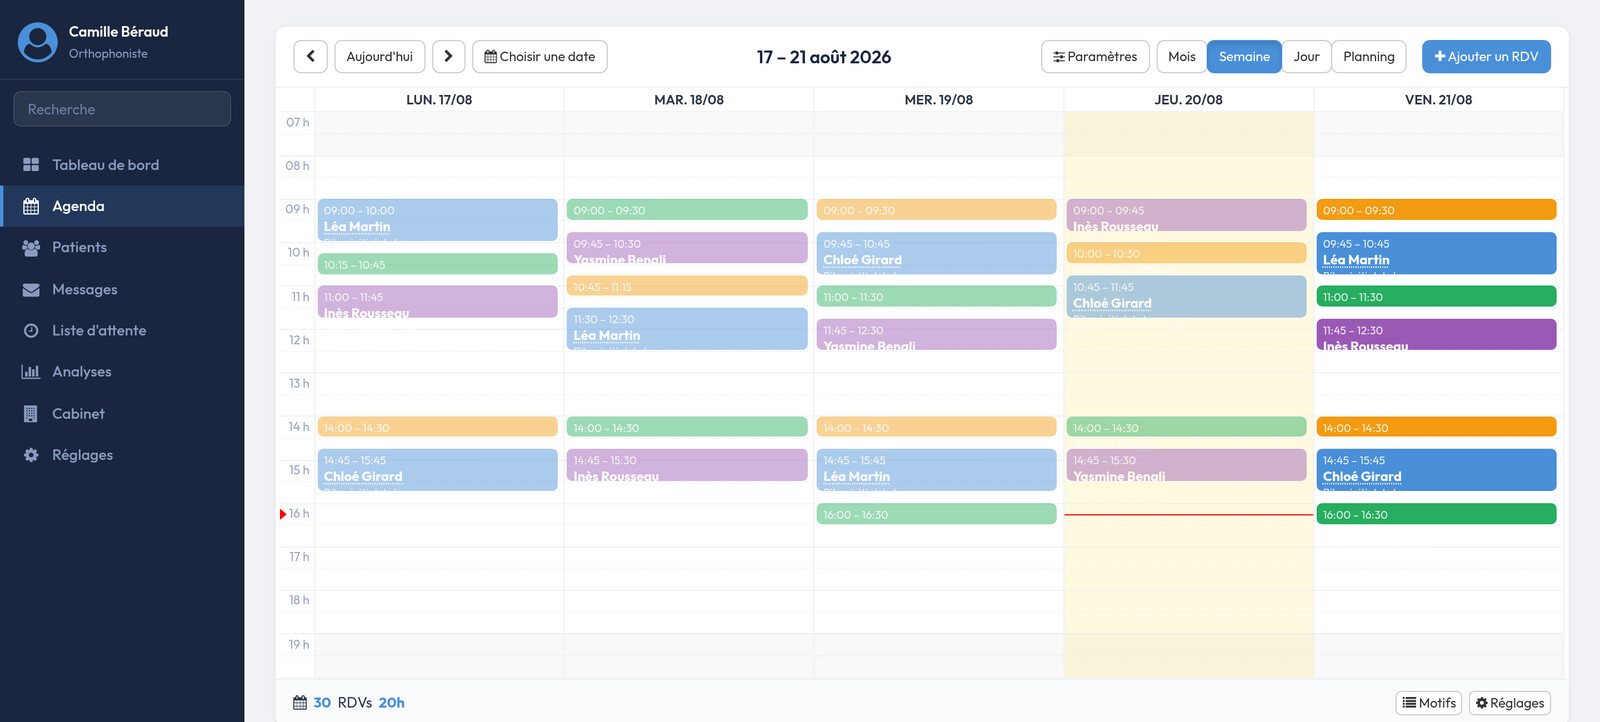The image size is (1600, 722).
Task: Open the Paramètres options
Action: pos(1095,57)
